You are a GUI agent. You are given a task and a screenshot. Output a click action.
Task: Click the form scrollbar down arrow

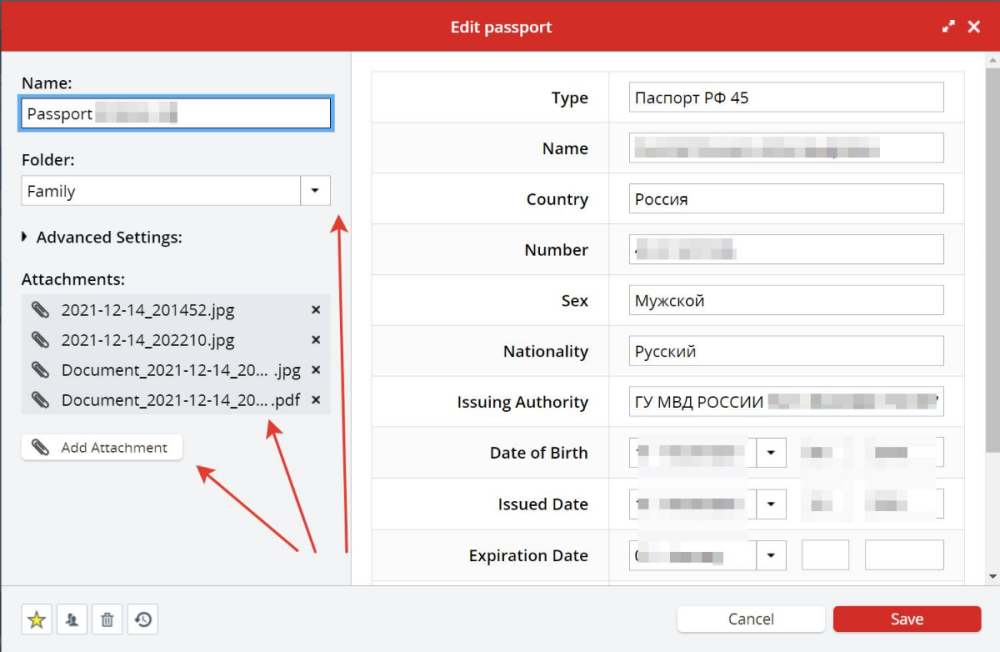coord(992,577)
